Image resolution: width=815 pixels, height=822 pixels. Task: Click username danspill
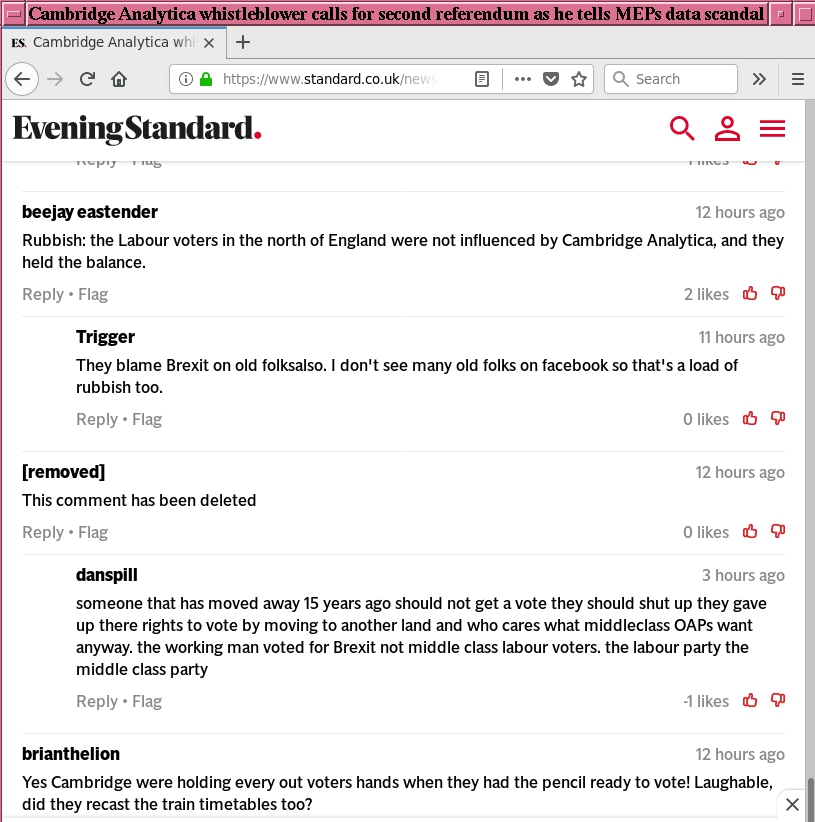[107, 575]
